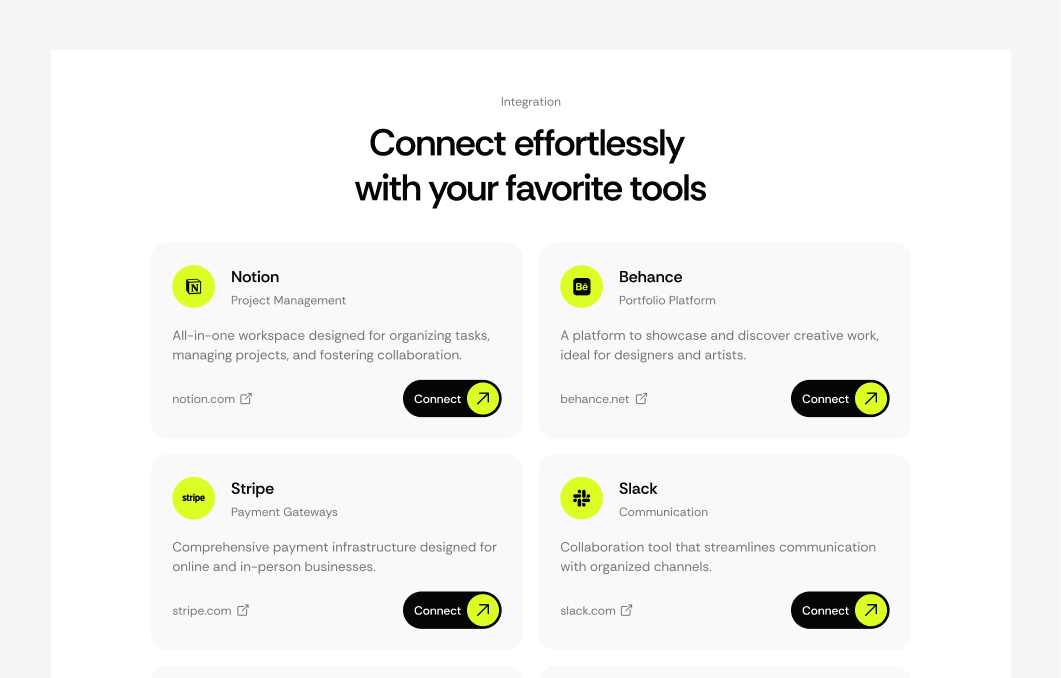The width and height of the screenshot is (1061, 678).
Task: Connect the Behance integration
Action: [x=840, y=398]
